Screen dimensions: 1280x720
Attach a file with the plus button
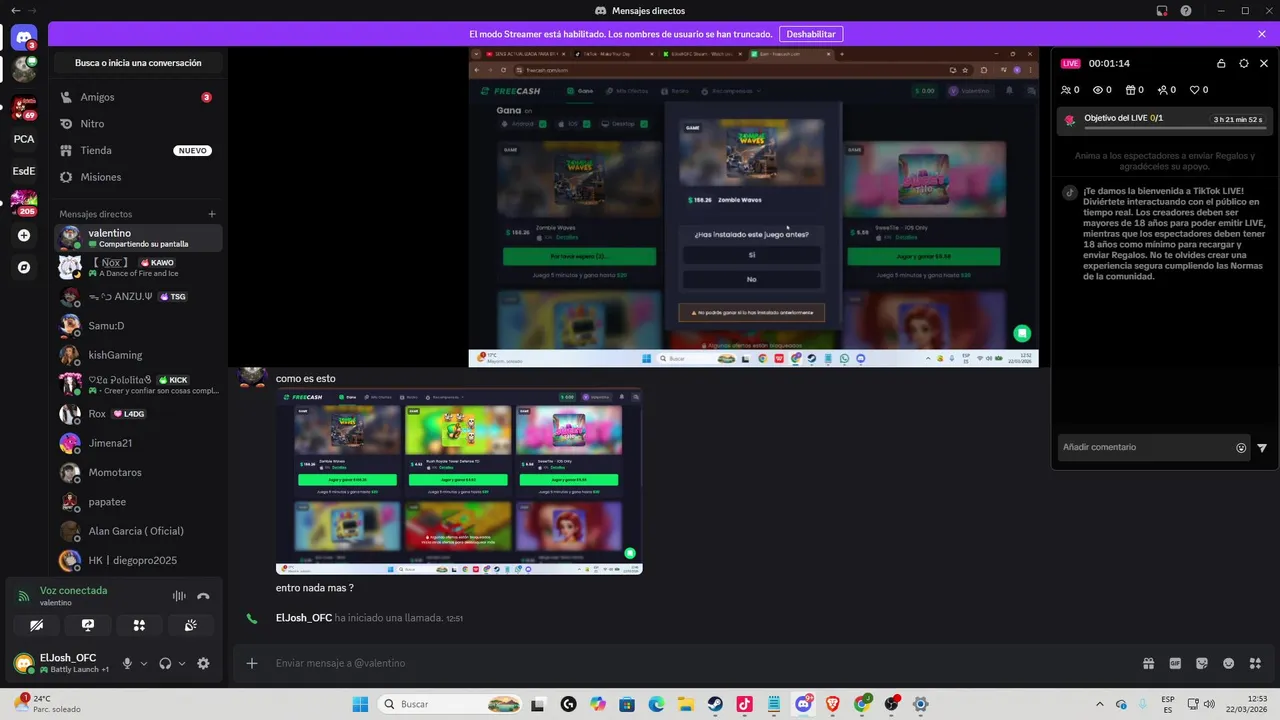252,663
